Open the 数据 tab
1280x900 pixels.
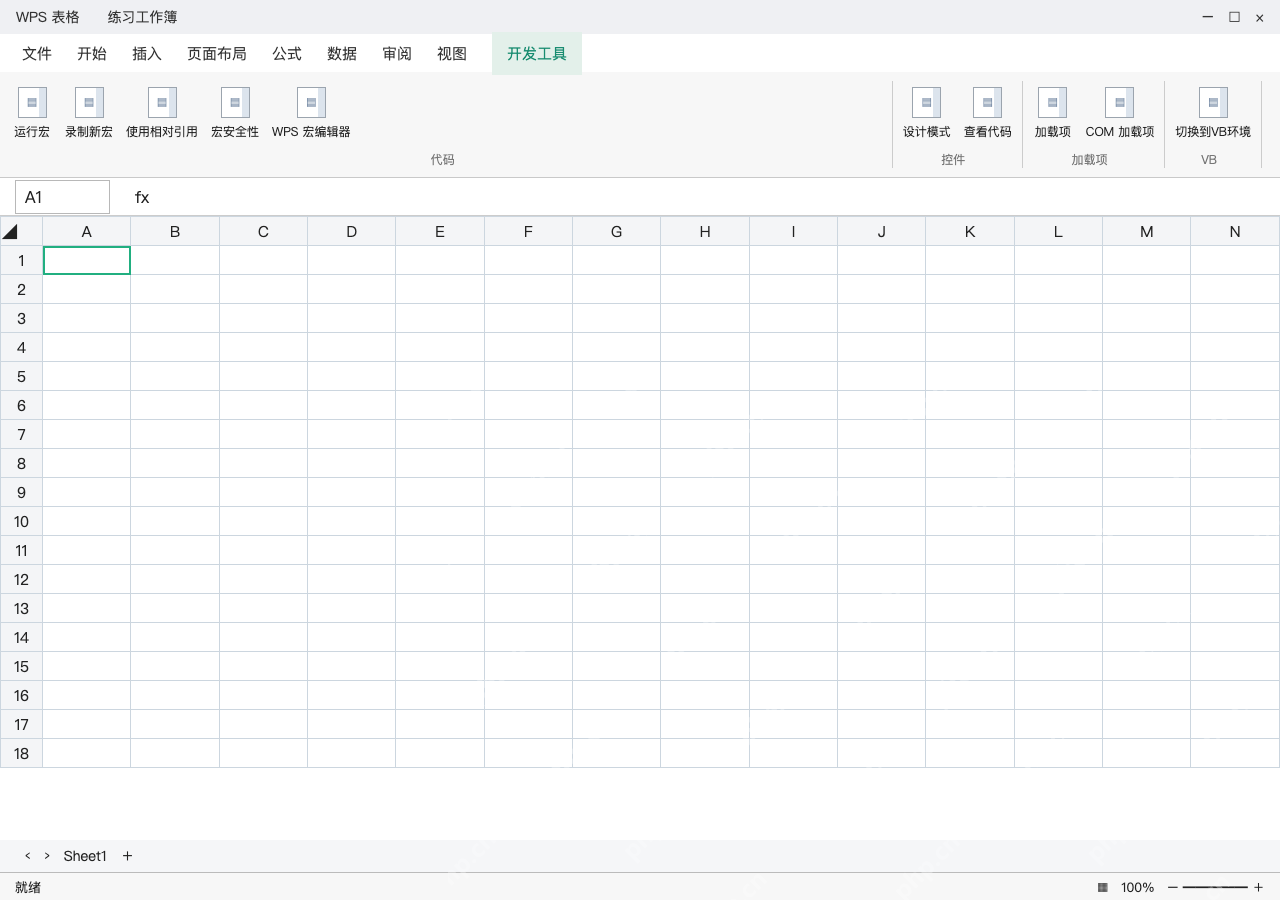(x=342, y=54)
